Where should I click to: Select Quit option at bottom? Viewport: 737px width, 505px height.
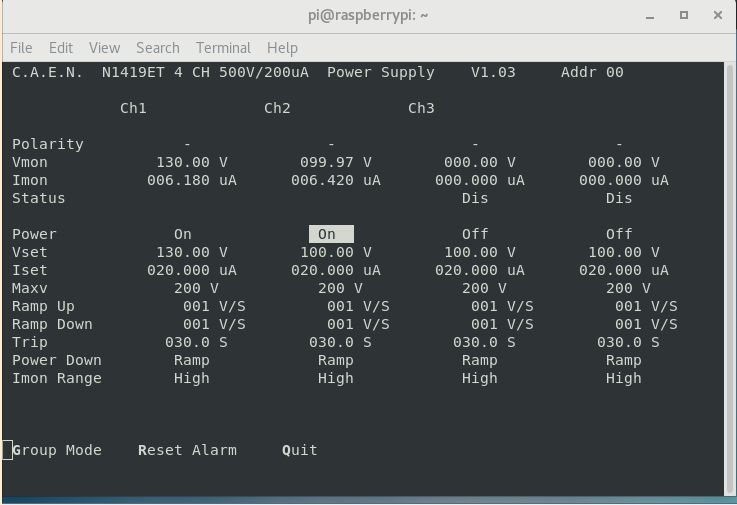pos(299,450)
